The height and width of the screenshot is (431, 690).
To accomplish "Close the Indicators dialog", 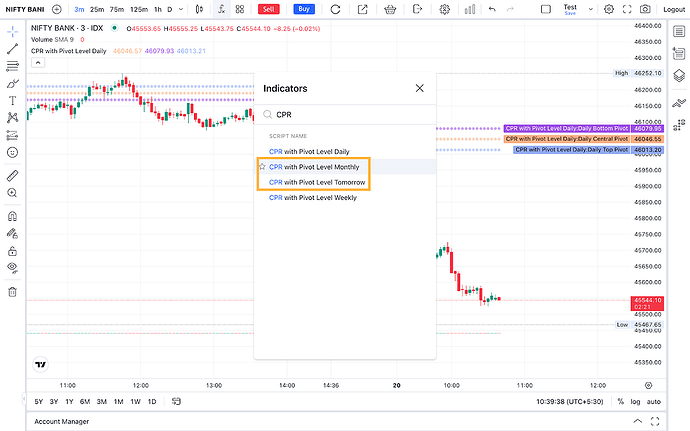I will point(420,88).
